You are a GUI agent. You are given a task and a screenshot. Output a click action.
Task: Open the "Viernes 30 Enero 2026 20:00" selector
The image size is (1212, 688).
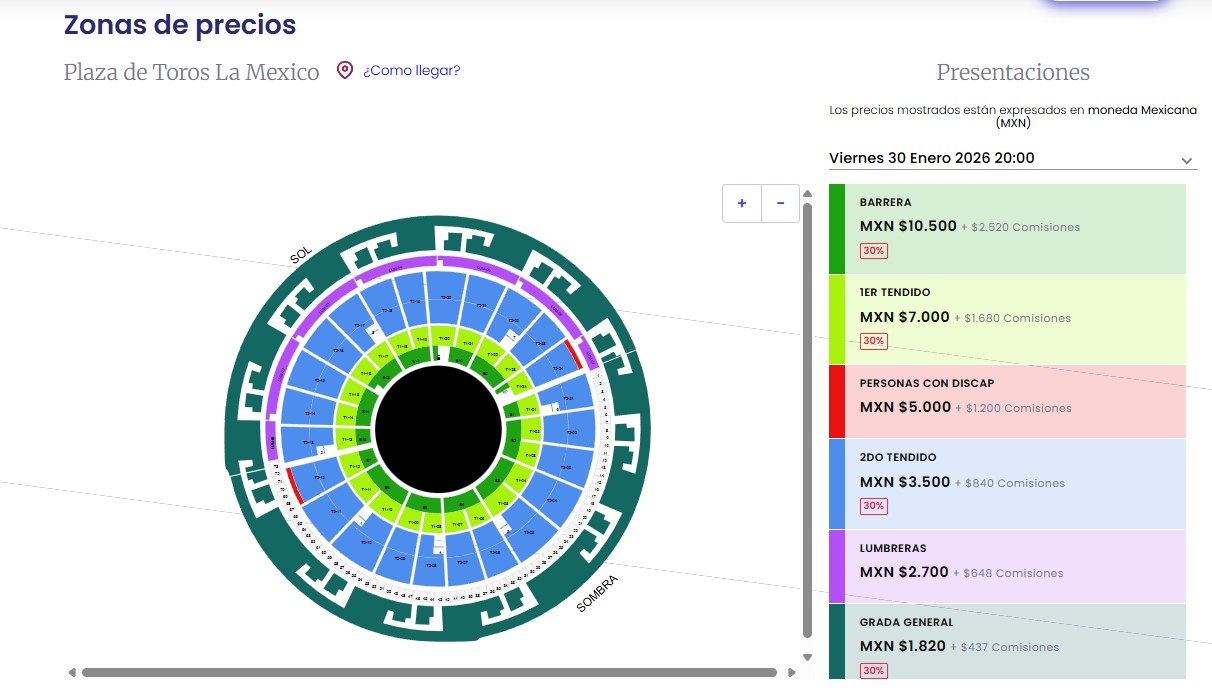(x=1000, y=158)
